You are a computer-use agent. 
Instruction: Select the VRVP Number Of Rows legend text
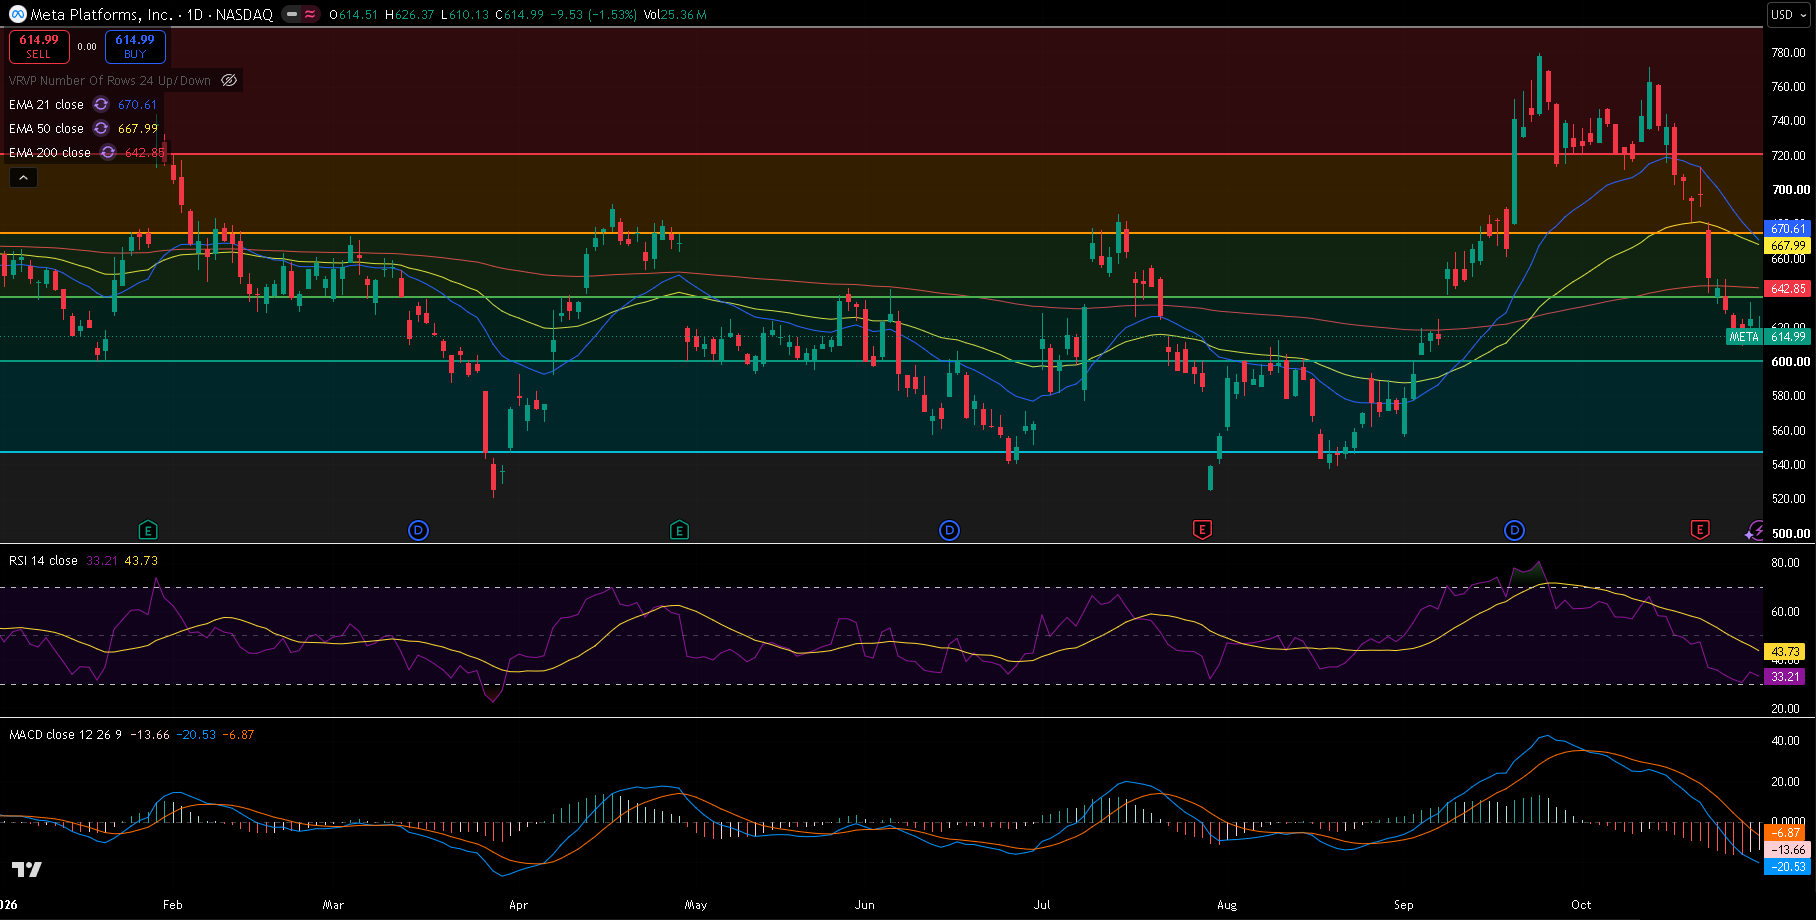click(110, 80)
